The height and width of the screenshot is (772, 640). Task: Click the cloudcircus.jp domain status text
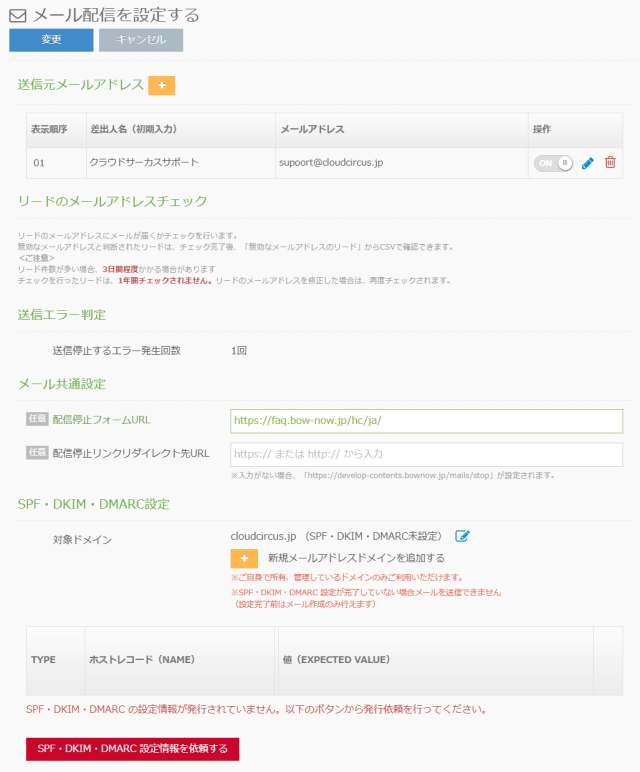click(336, 536)
